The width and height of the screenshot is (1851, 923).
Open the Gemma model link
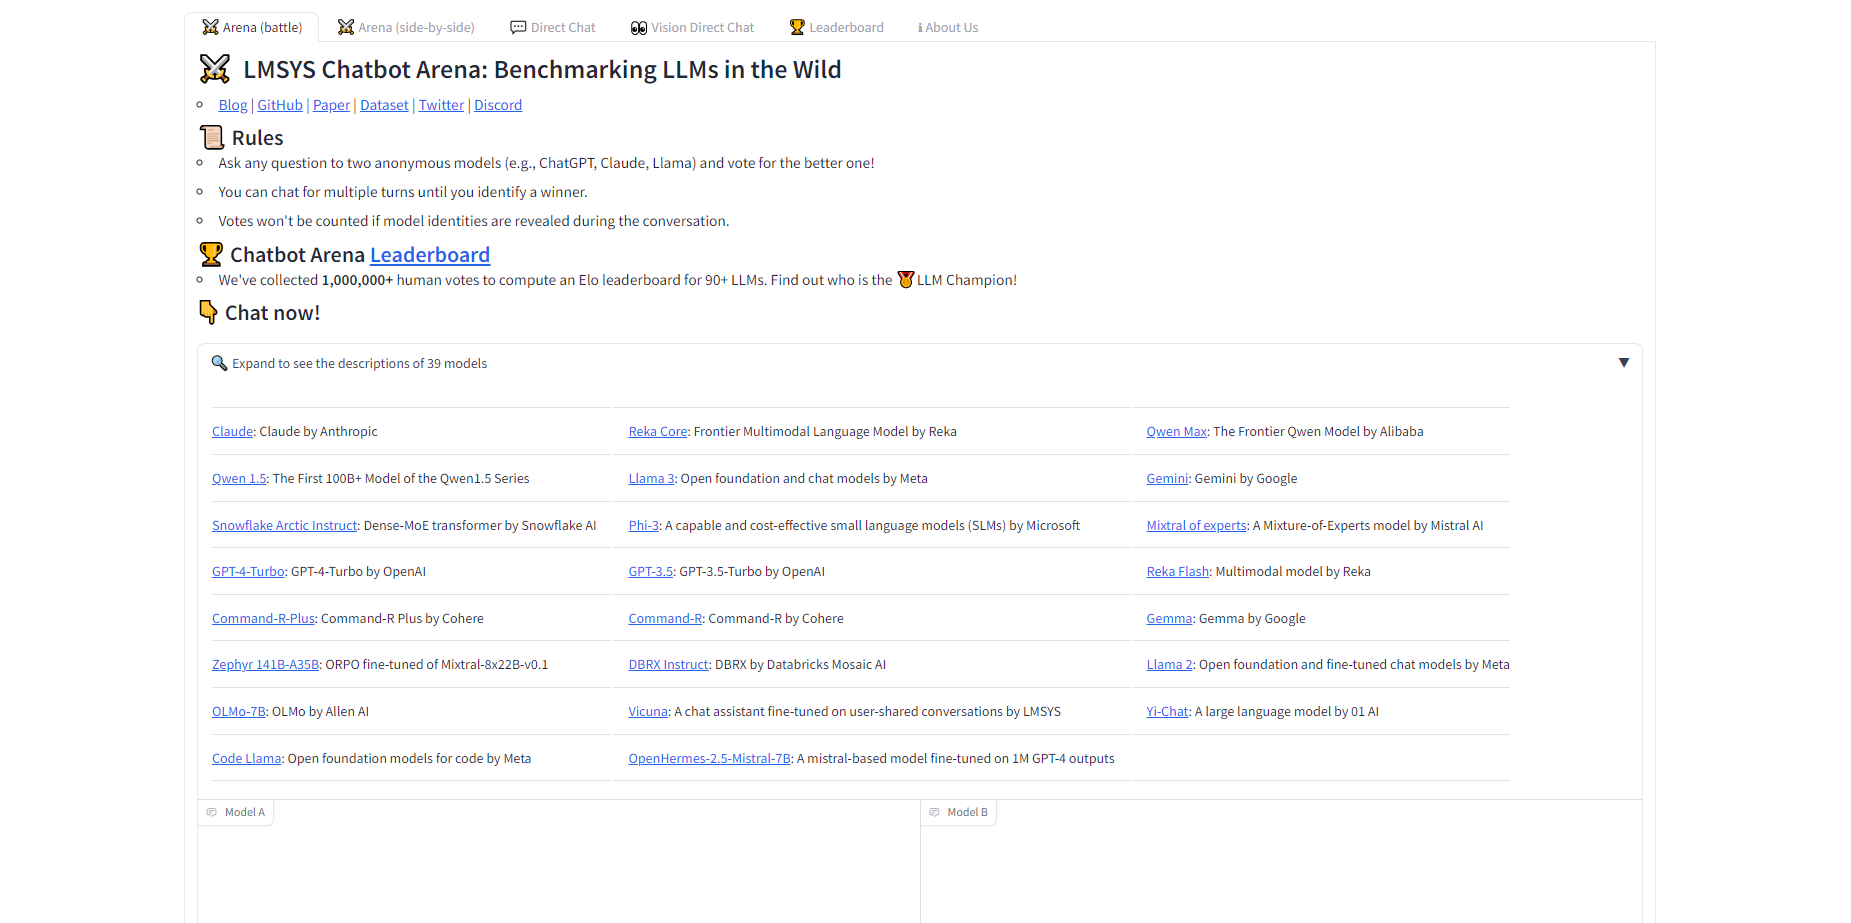(x=1170, y=619)
